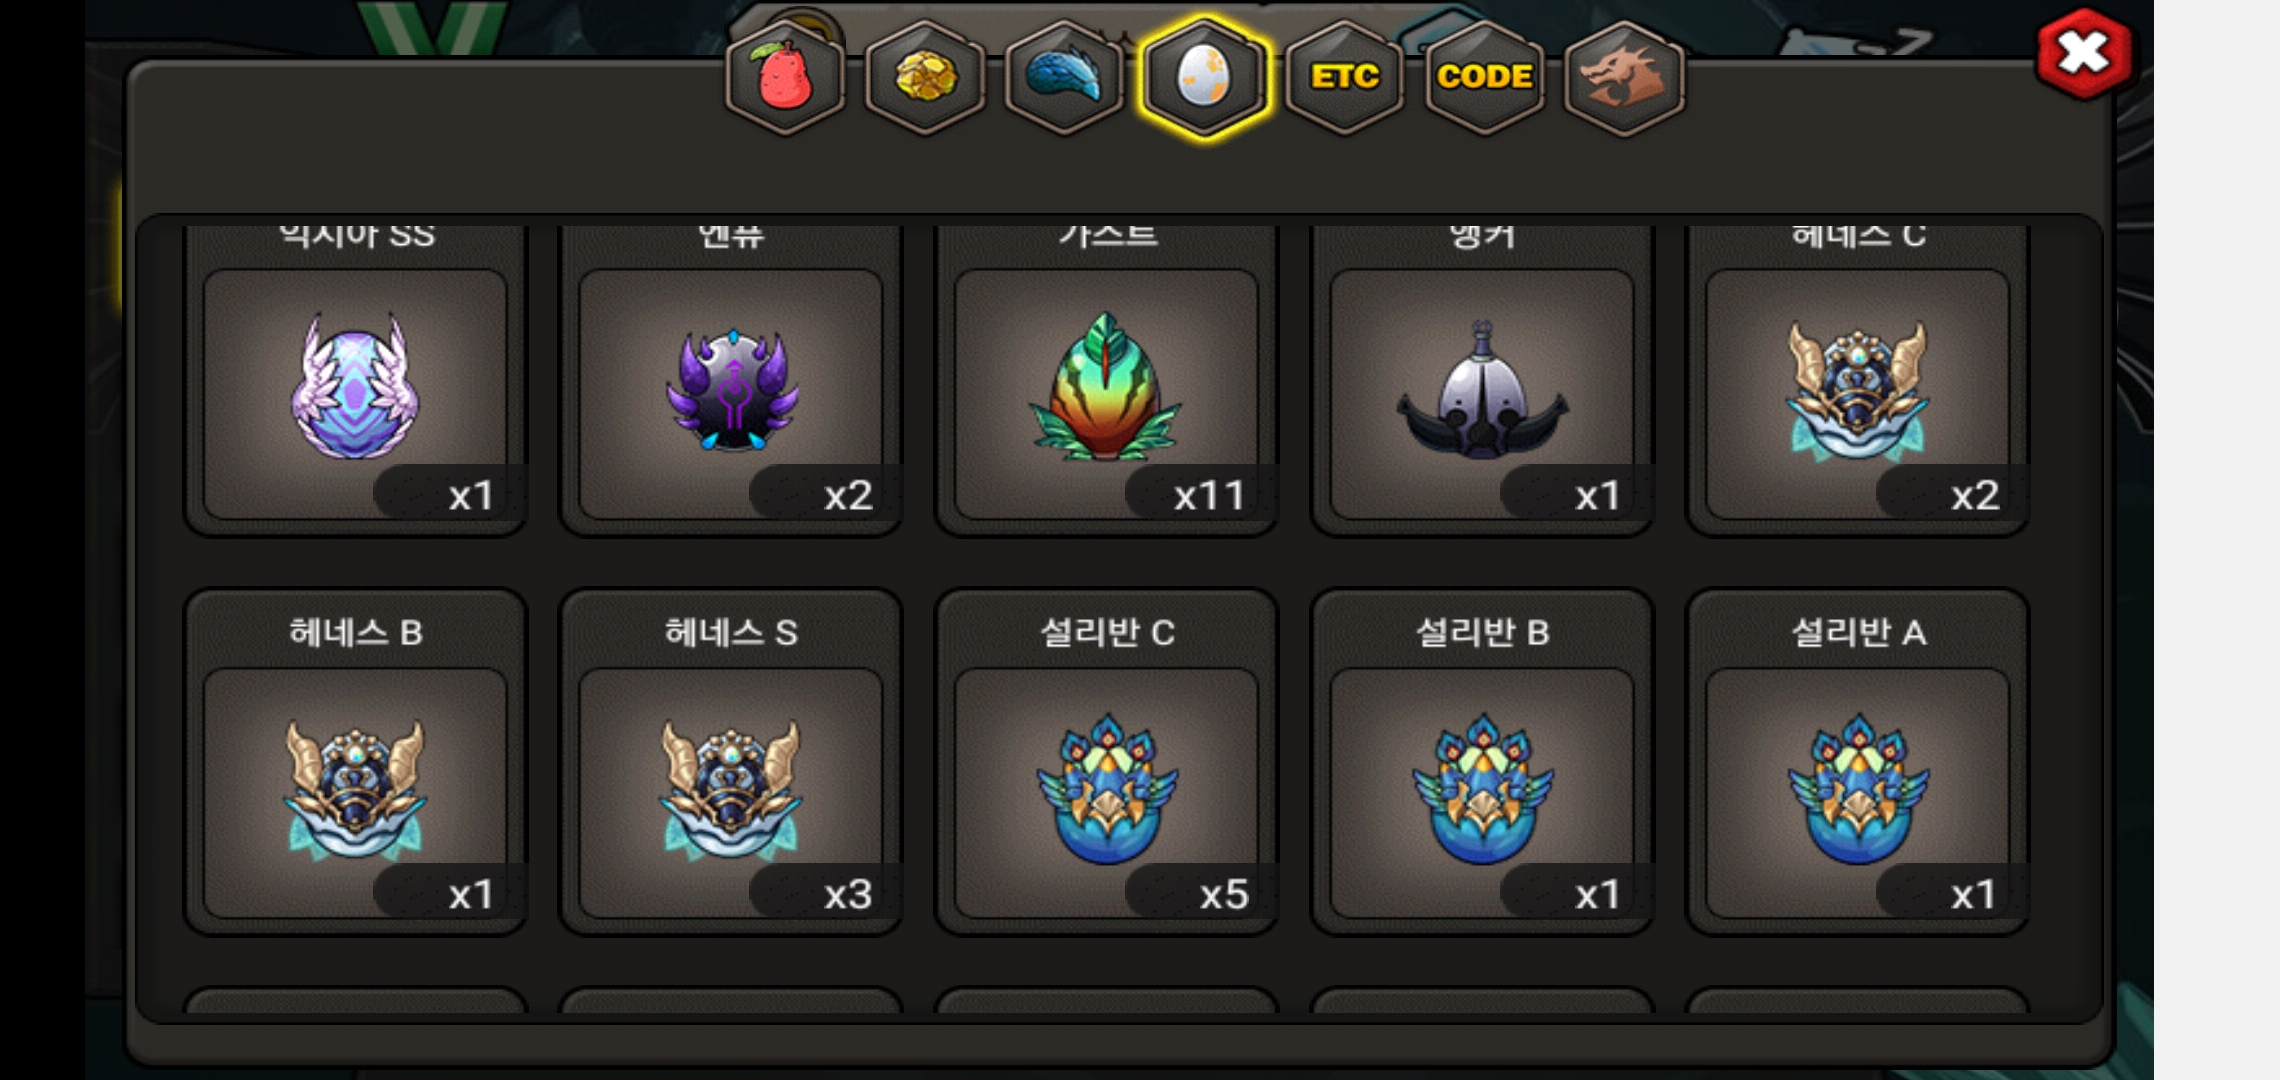Close the inventory with red X
Screen dimensions: 2280x1080
tap(2084, 54)
